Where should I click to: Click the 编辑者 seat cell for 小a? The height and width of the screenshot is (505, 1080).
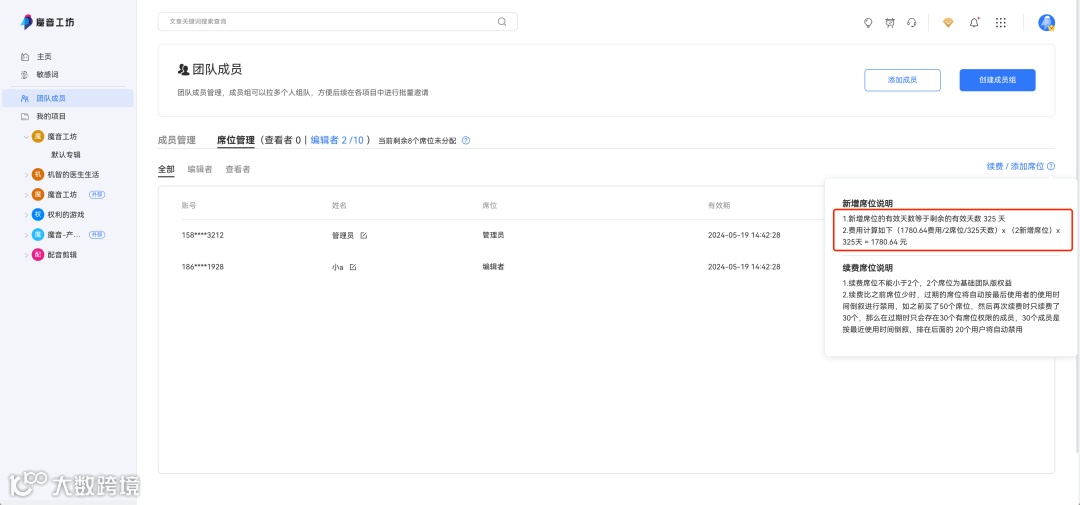[x=493, y=267]
